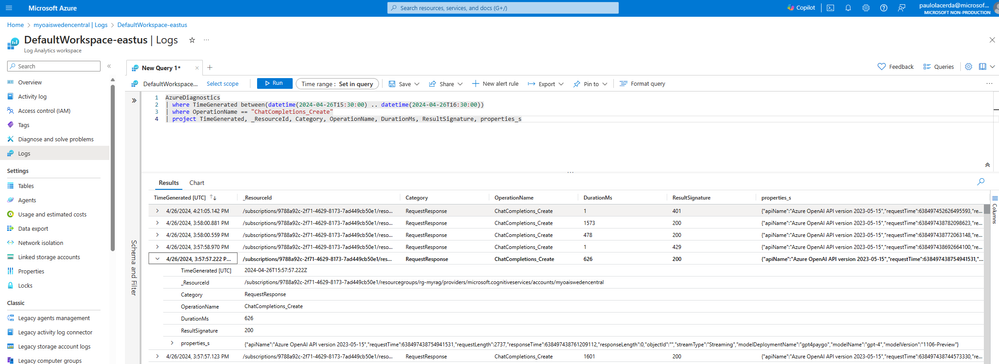This screenshot has height=364, width=999.
Task: Collapse the left navigation menu
Action: (109, 66)
